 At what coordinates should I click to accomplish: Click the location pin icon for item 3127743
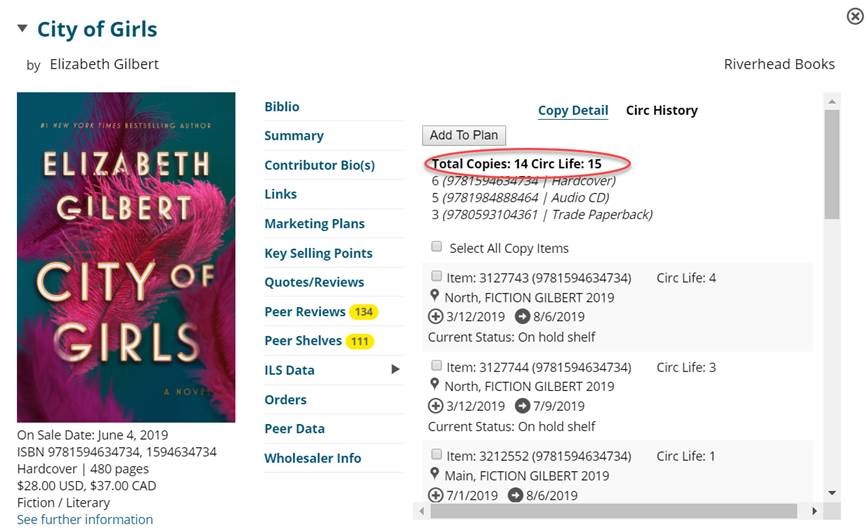coord(435,296)
